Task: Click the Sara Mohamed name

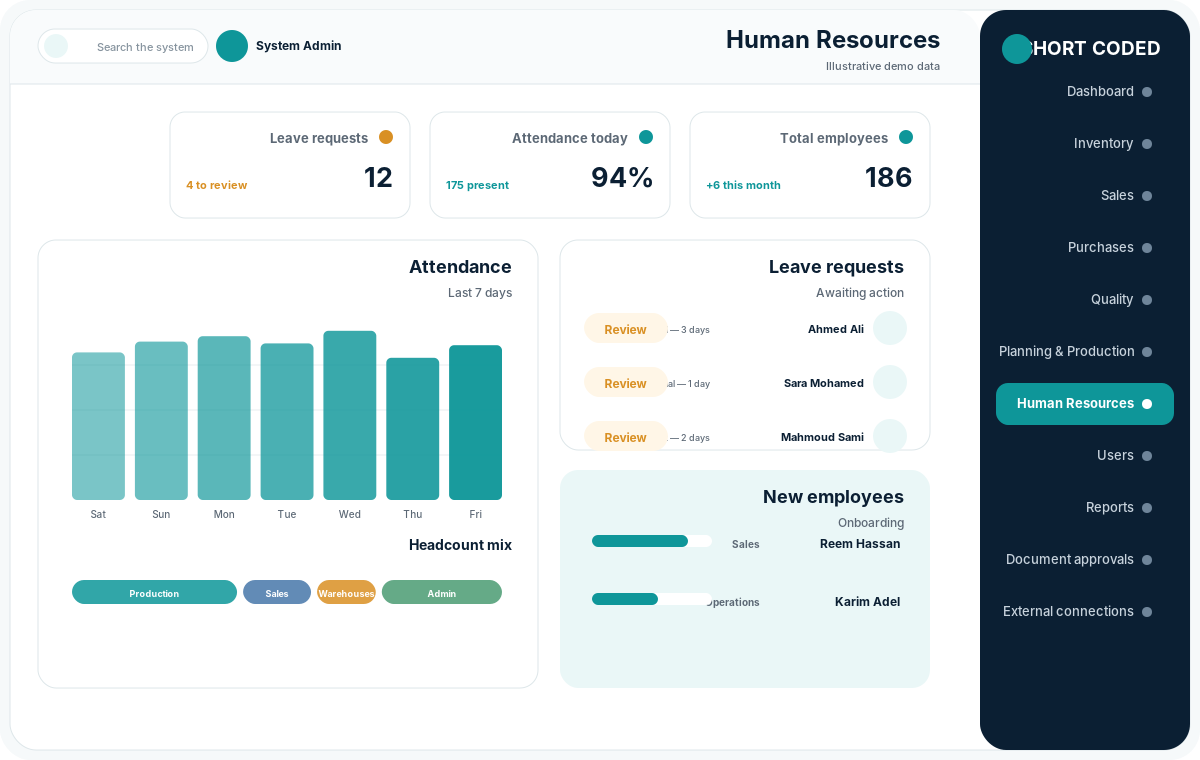Action: pyautogui.click(x=824, y=383)
